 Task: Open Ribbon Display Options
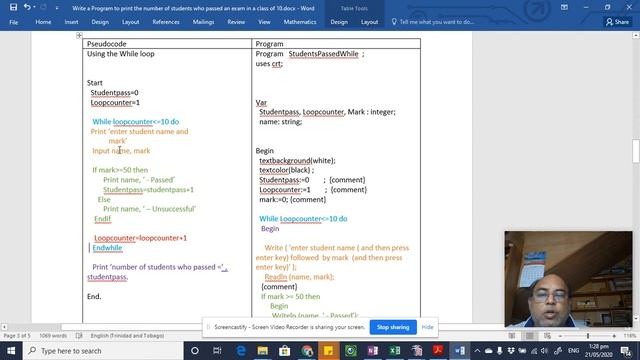pos(564,7)
